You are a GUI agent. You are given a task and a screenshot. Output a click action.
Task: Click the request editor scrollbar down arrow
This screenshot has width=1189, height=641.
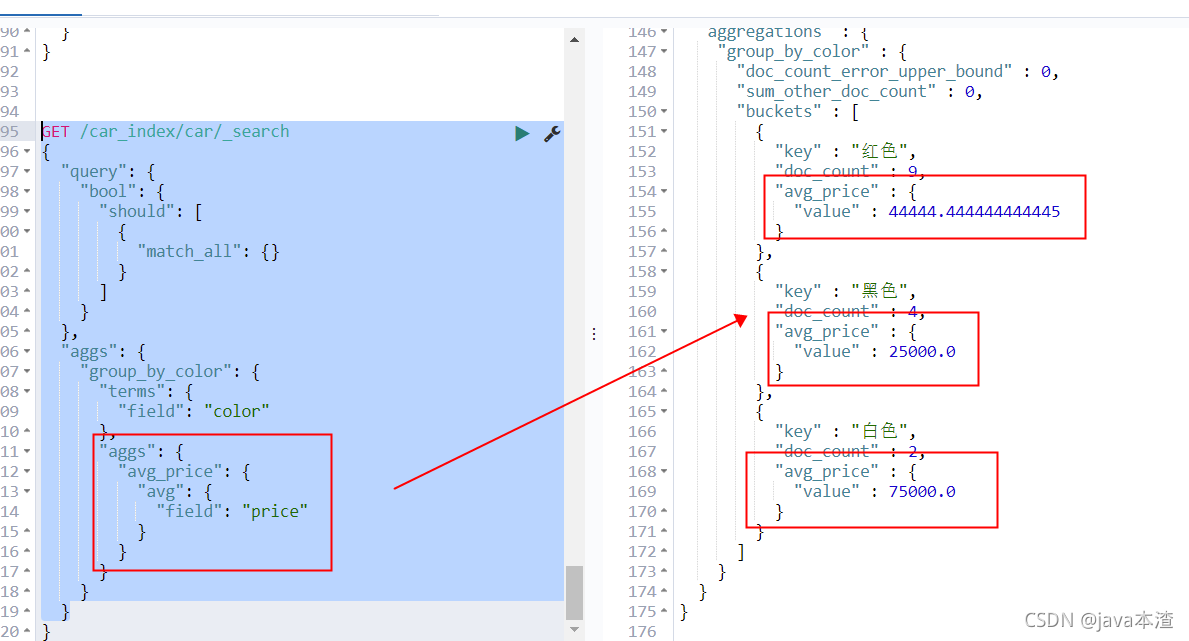[574, 630]
